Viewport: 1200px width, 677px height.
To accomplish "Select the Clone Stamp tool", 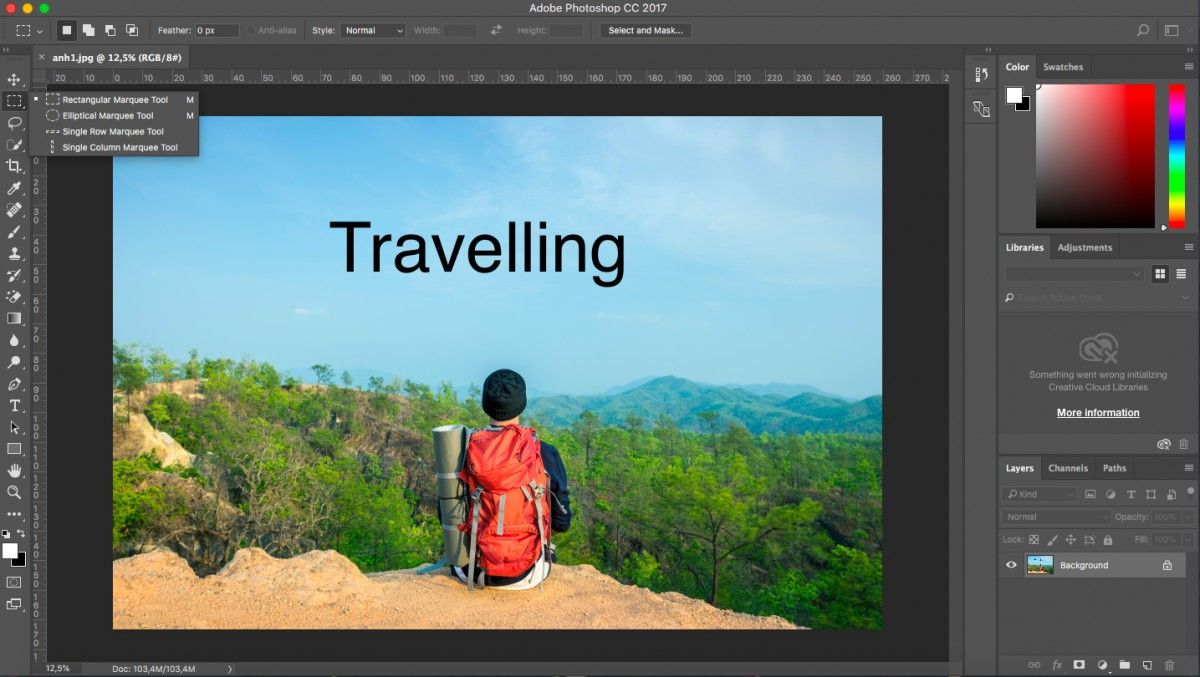I will click(x=14, y=253).
